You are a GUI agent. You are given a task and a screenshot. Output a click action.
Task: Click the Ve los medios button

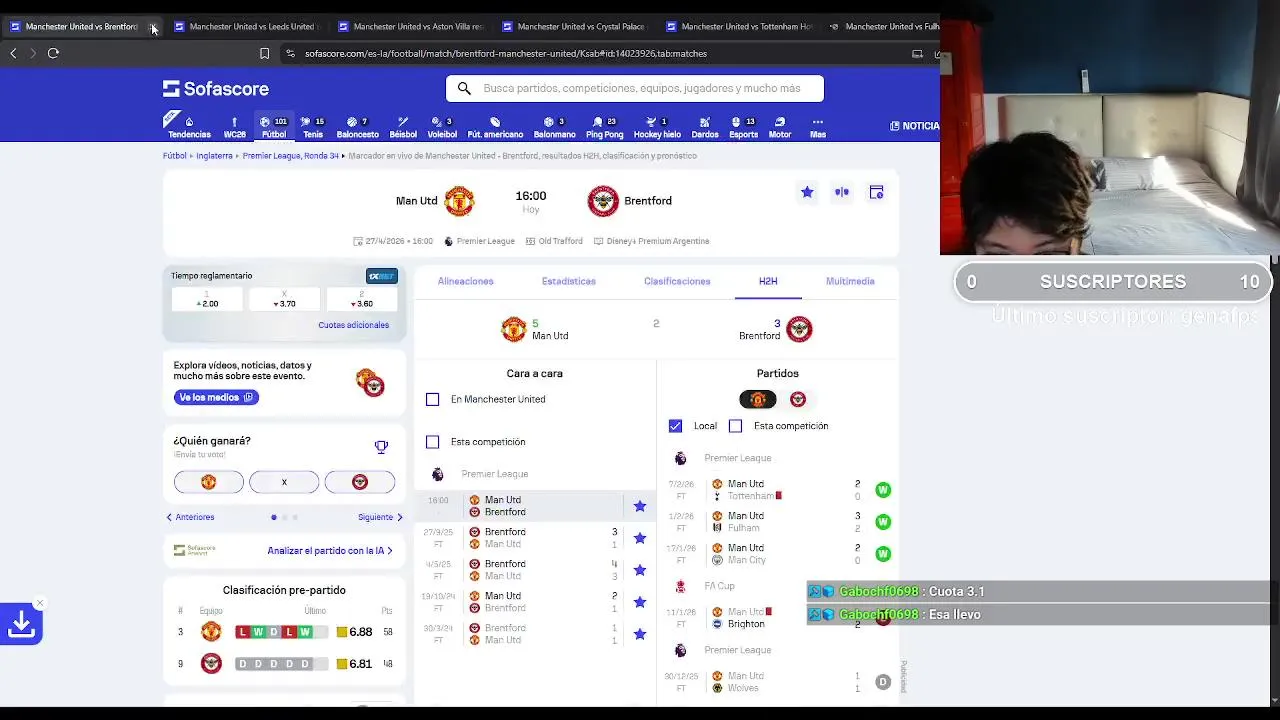tap(216, 397)
